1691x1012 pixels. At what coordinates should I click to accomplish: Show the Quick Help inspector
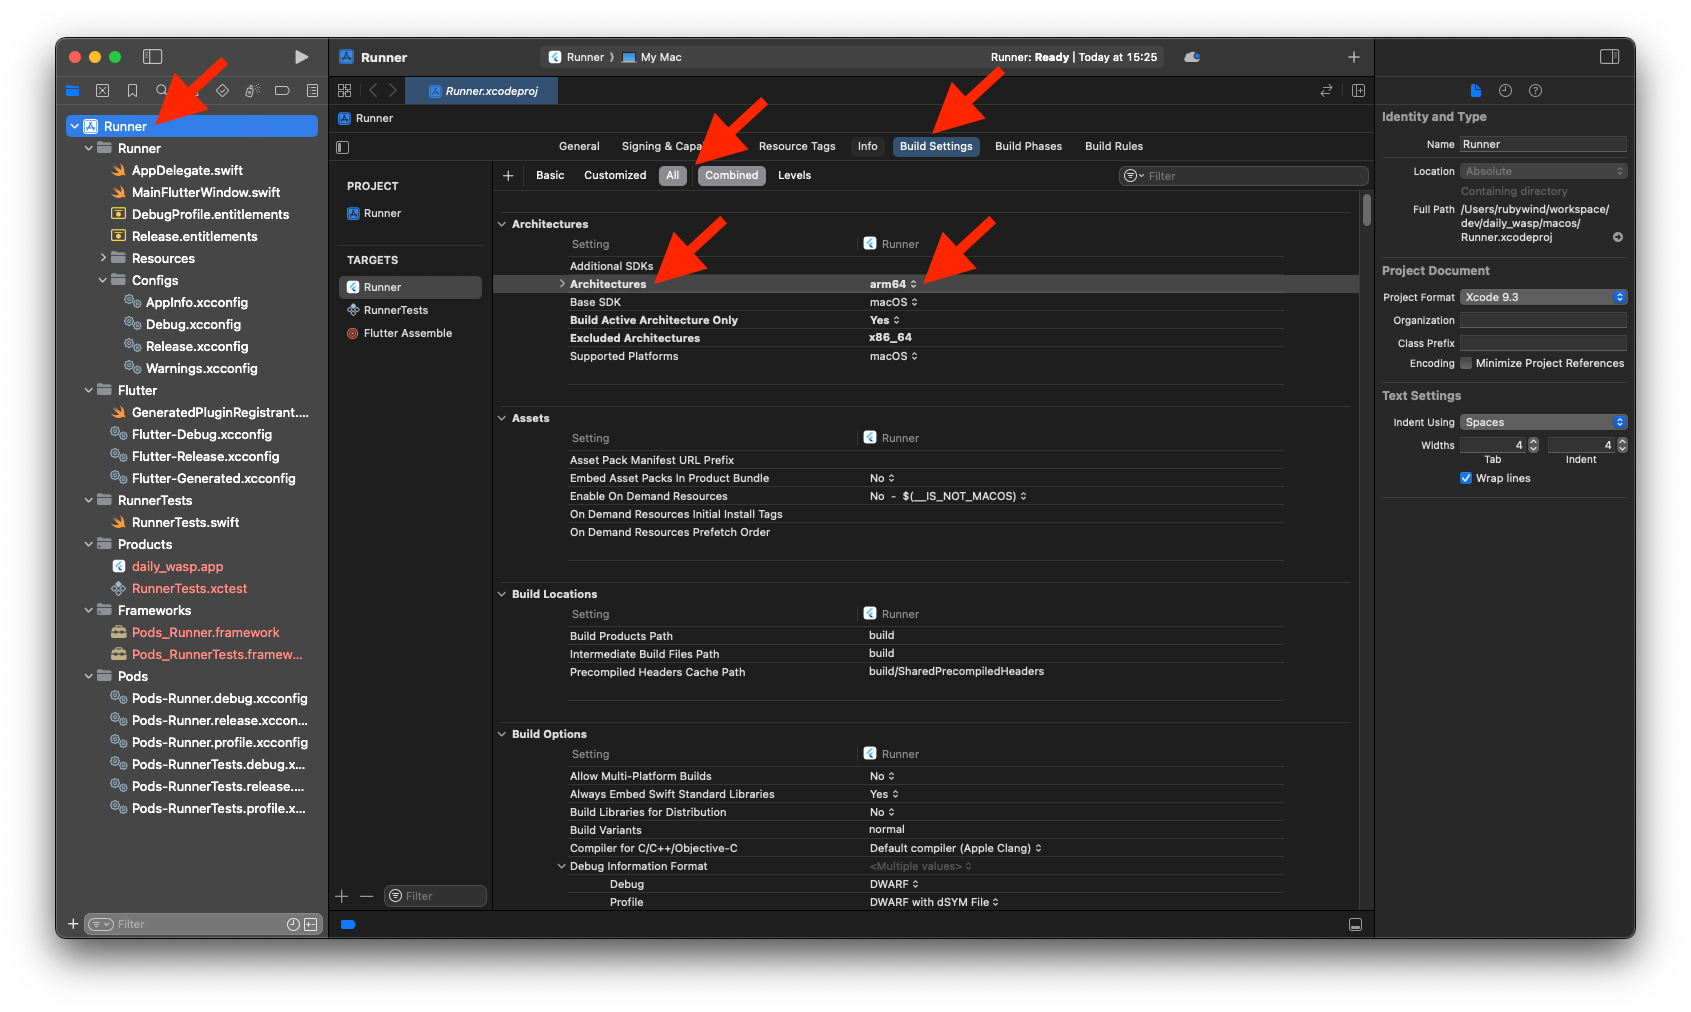1536,90
